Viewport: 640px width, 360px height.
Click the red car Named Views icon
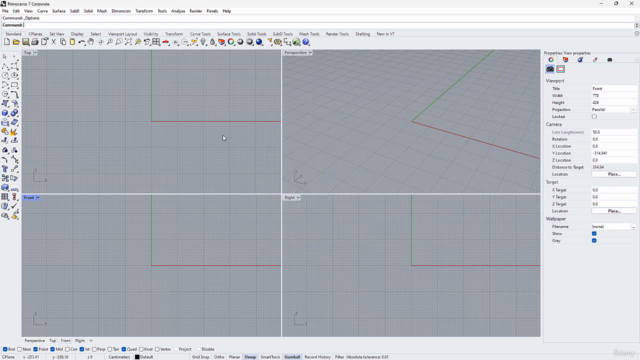click(x=166, y=42)
